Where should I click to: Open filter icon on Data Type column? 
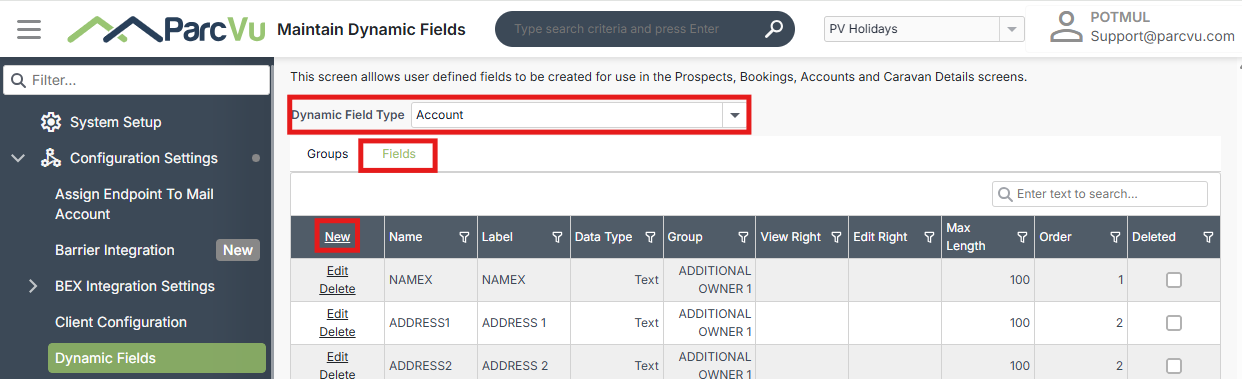[650, 237]
